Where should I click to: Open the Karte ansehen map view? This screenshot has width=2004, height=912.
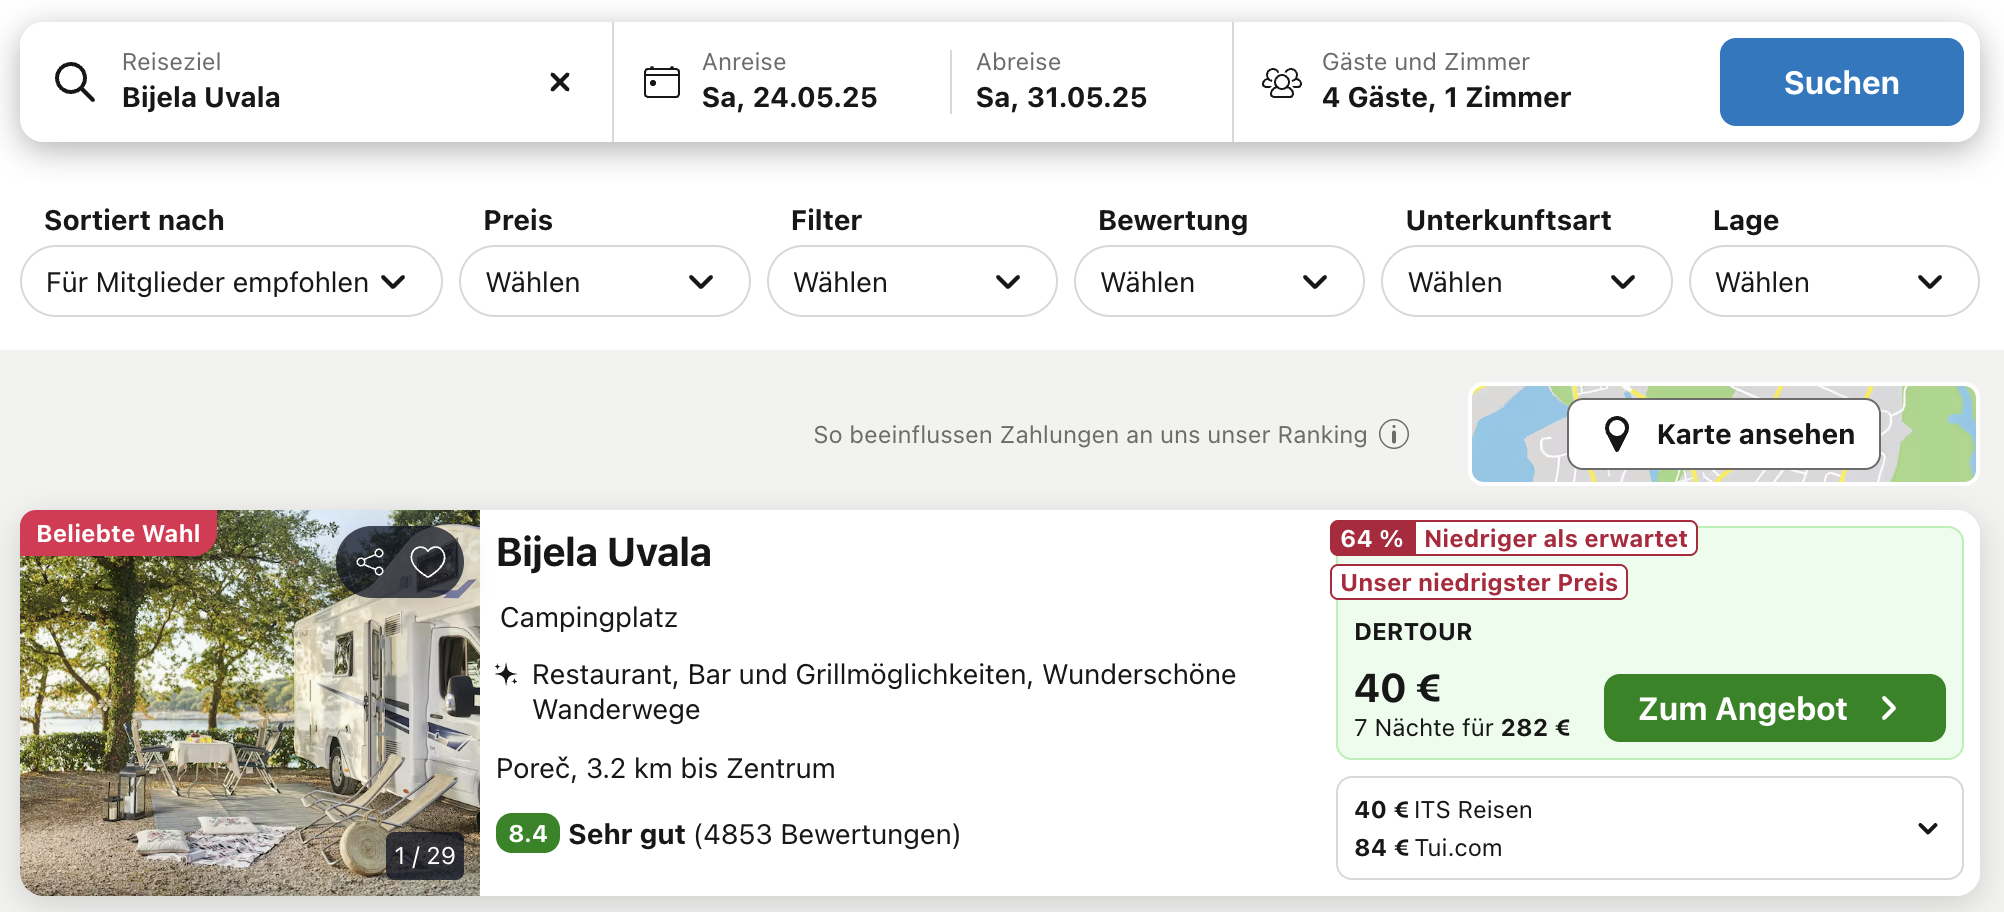(1724, 434)
